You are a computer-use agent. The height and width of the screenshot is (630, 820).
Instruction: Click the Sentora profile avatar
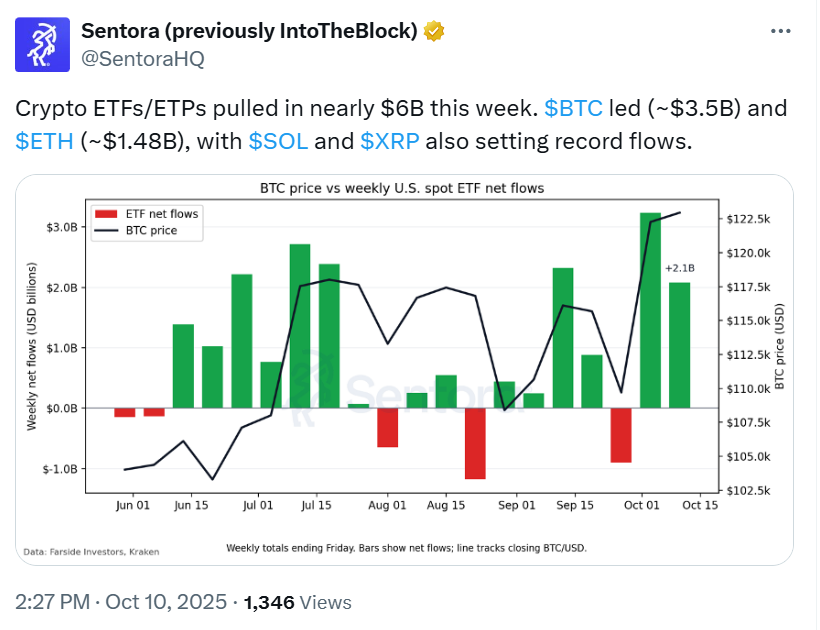[x=42, y=45]
